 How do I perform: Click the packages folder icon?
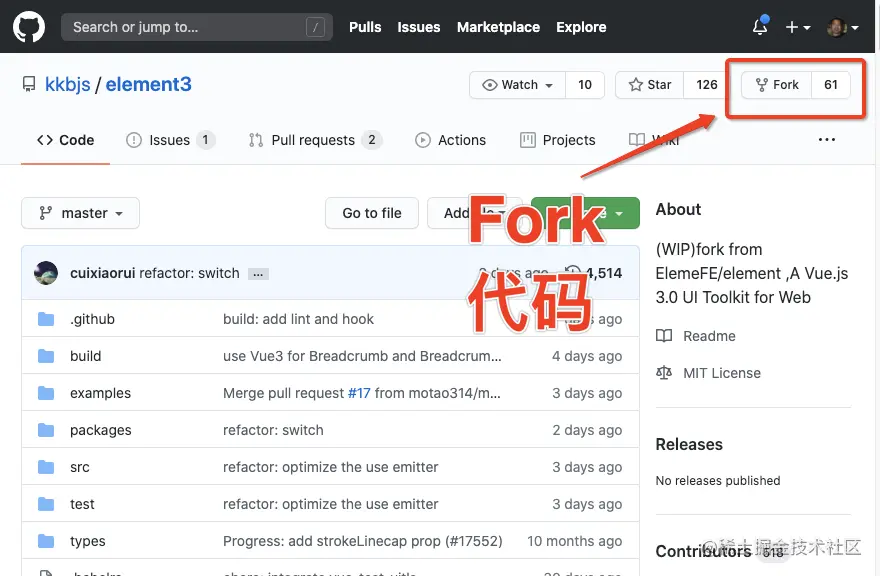(46, 430)
